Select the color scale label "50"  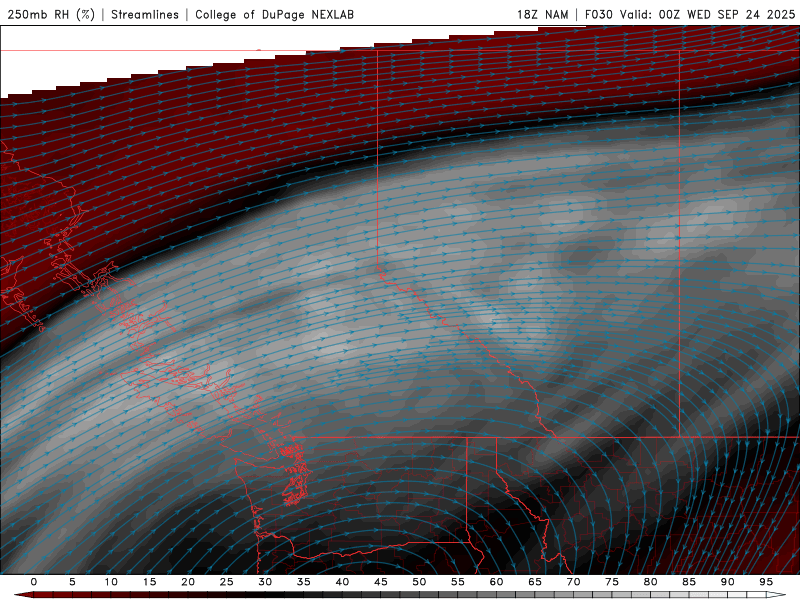click(x=419, y=582)
